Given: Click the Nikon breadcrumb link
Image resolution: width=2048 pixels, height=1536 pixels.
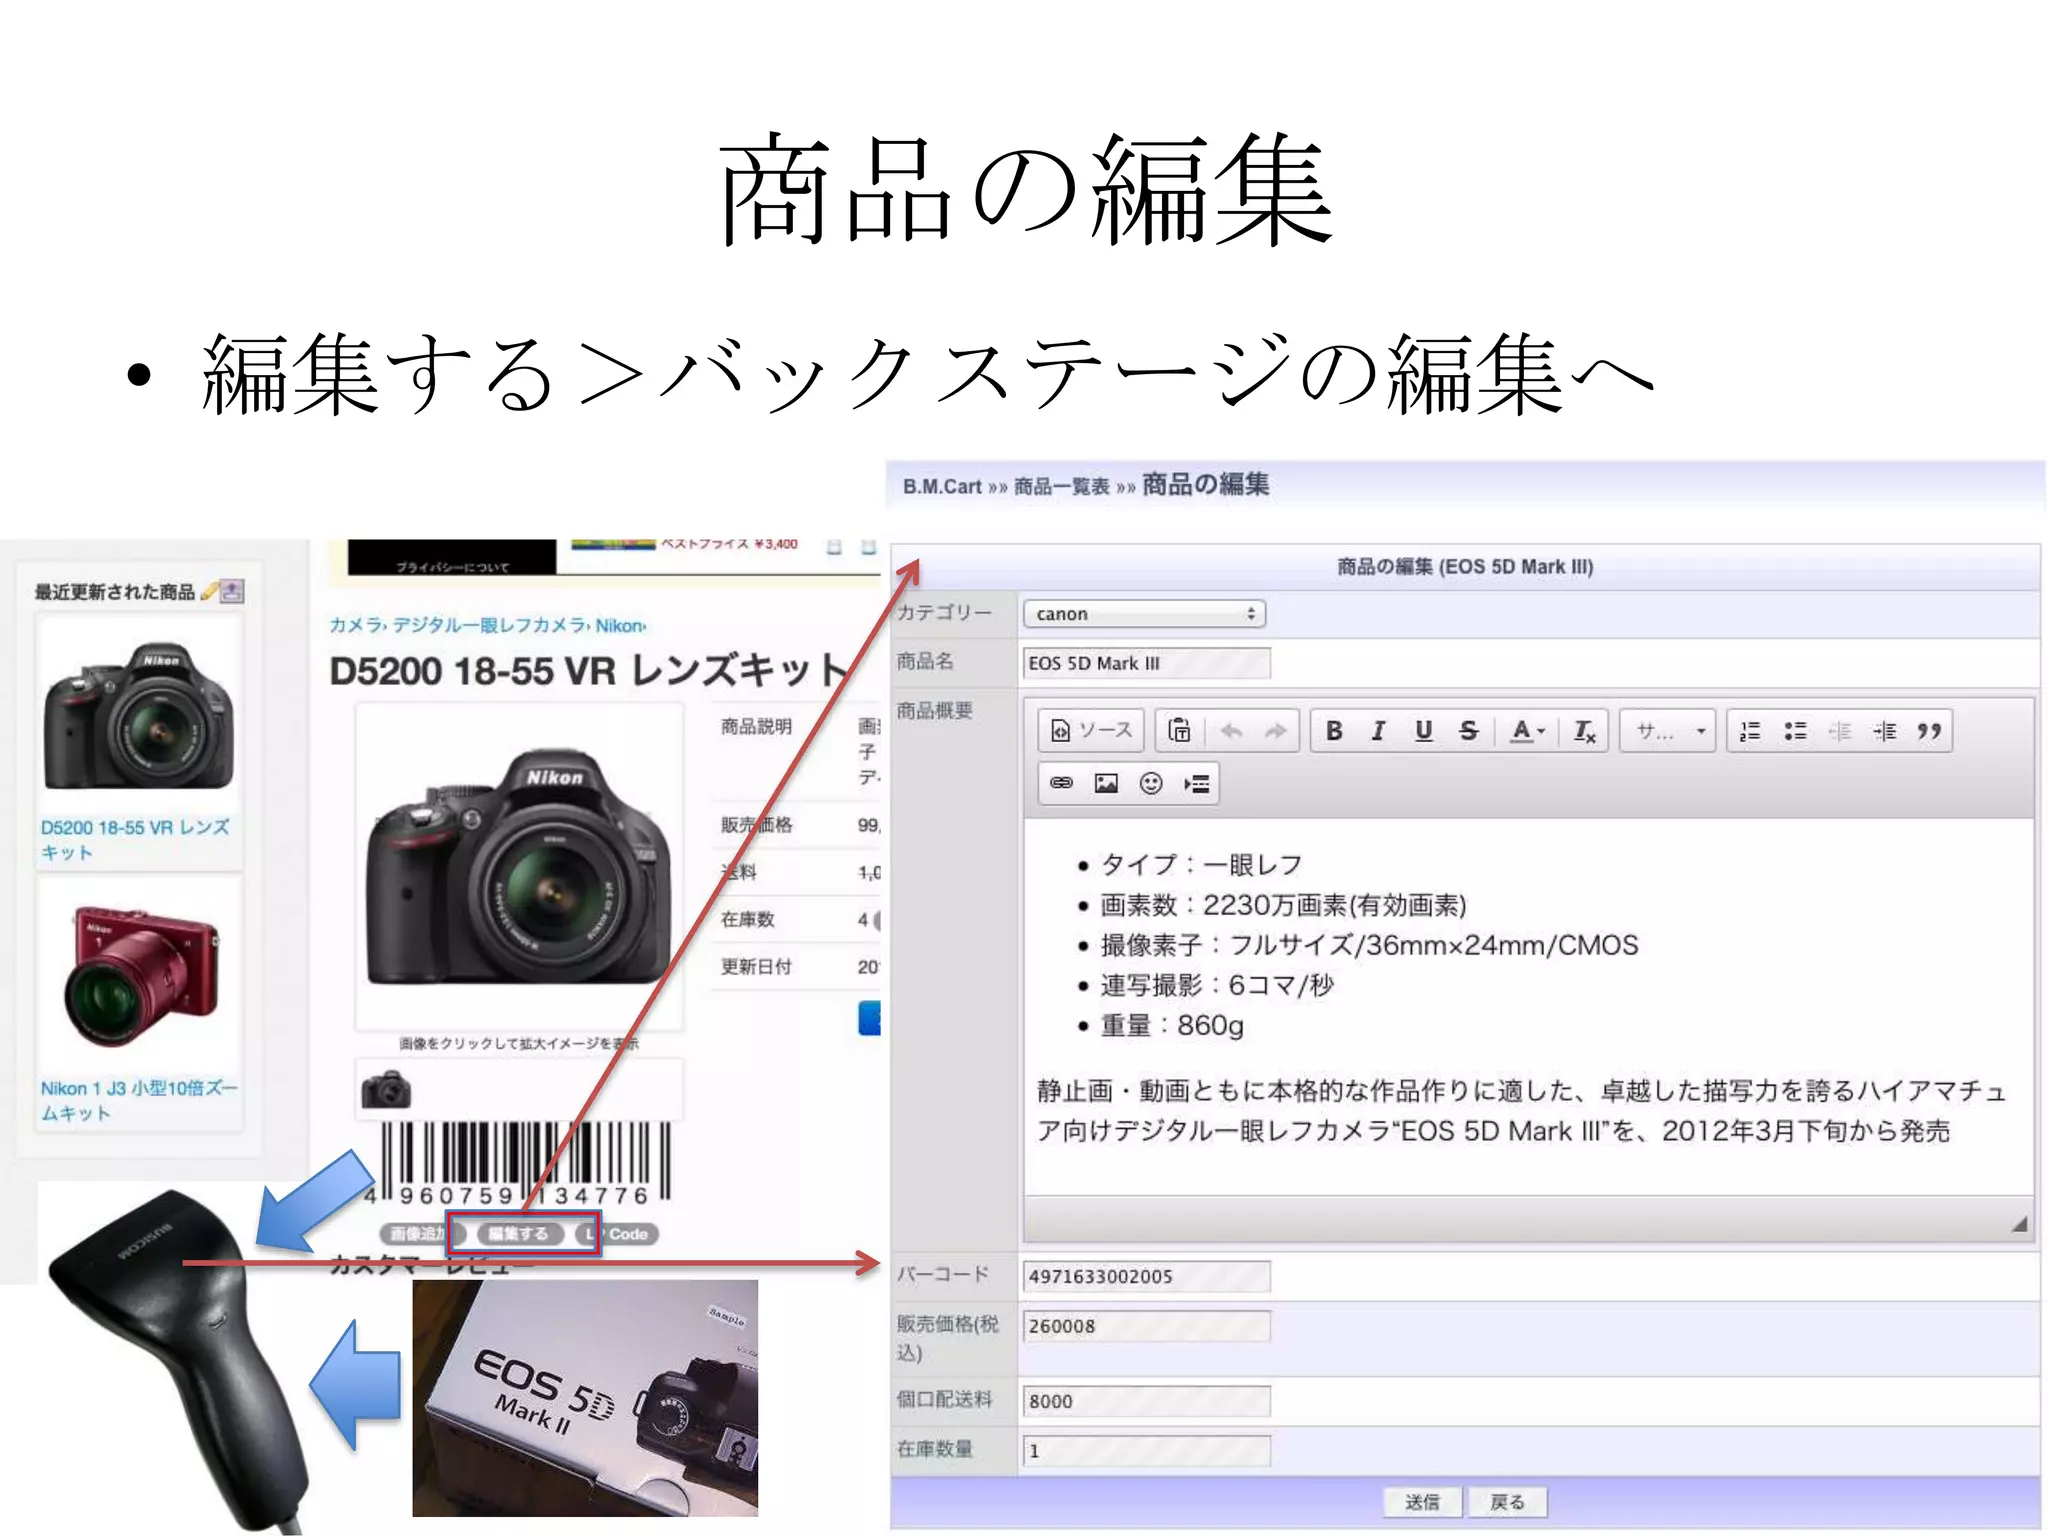Looking at the screenshot, I should (x=620, y=625).
